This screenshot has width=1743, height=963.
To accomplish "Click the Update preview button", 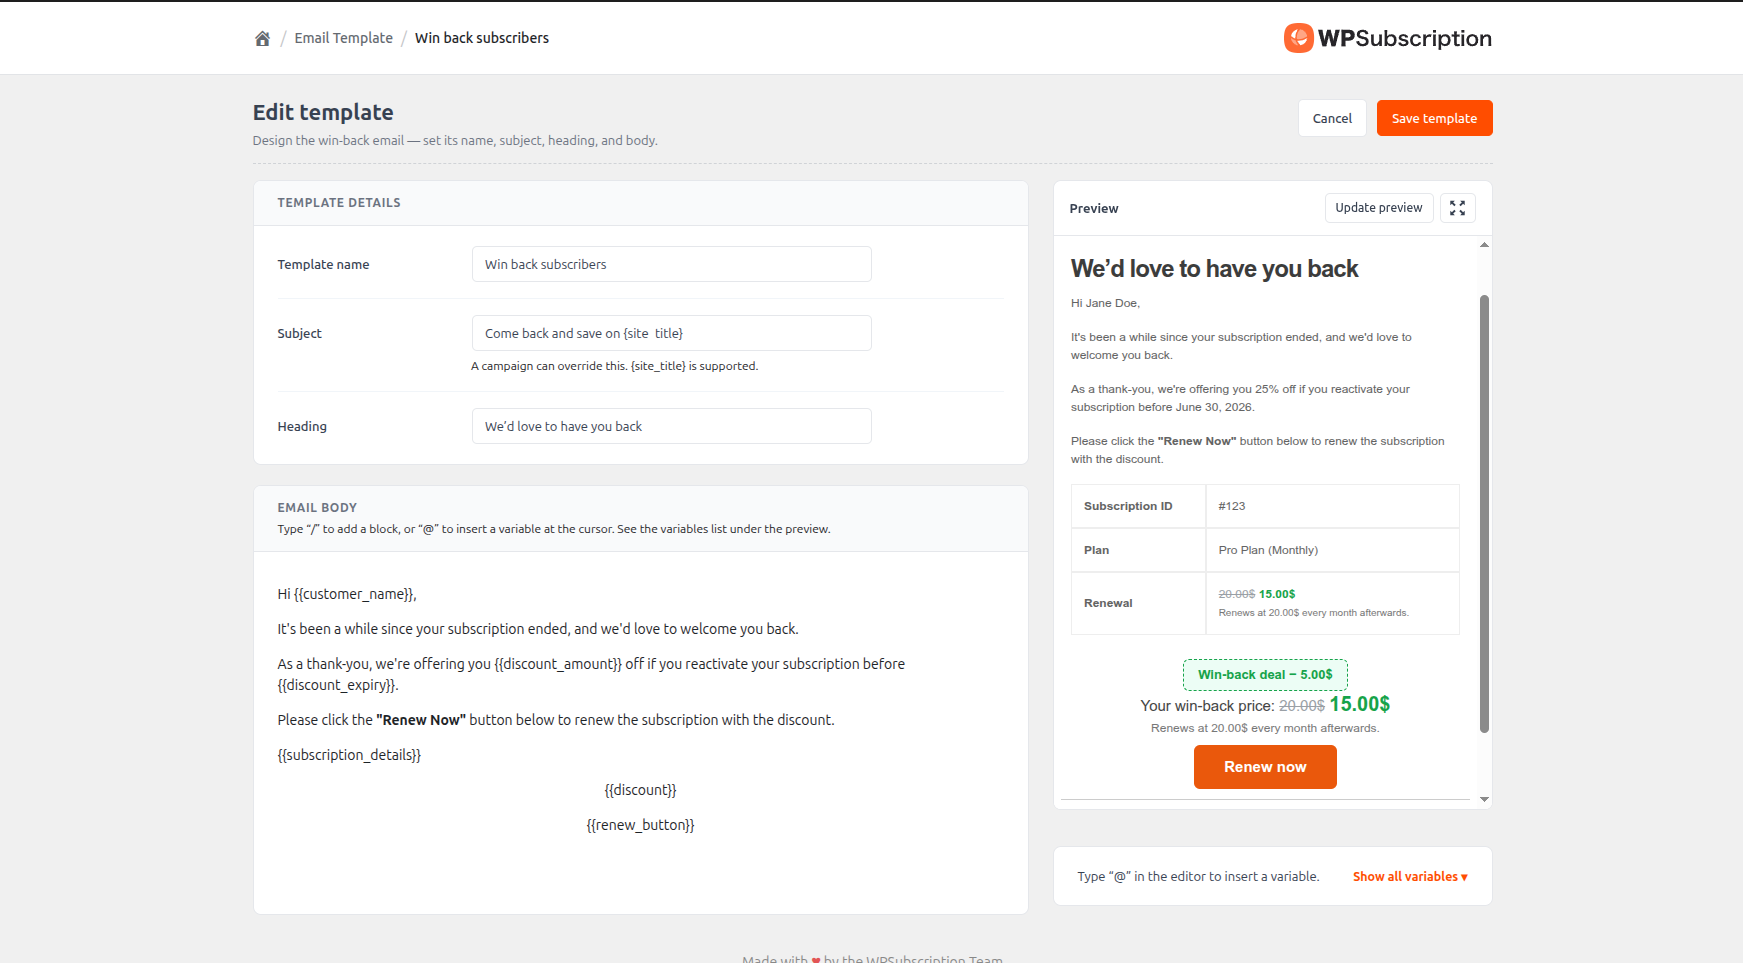I will pyautogui.click(x=1379, y=208).
